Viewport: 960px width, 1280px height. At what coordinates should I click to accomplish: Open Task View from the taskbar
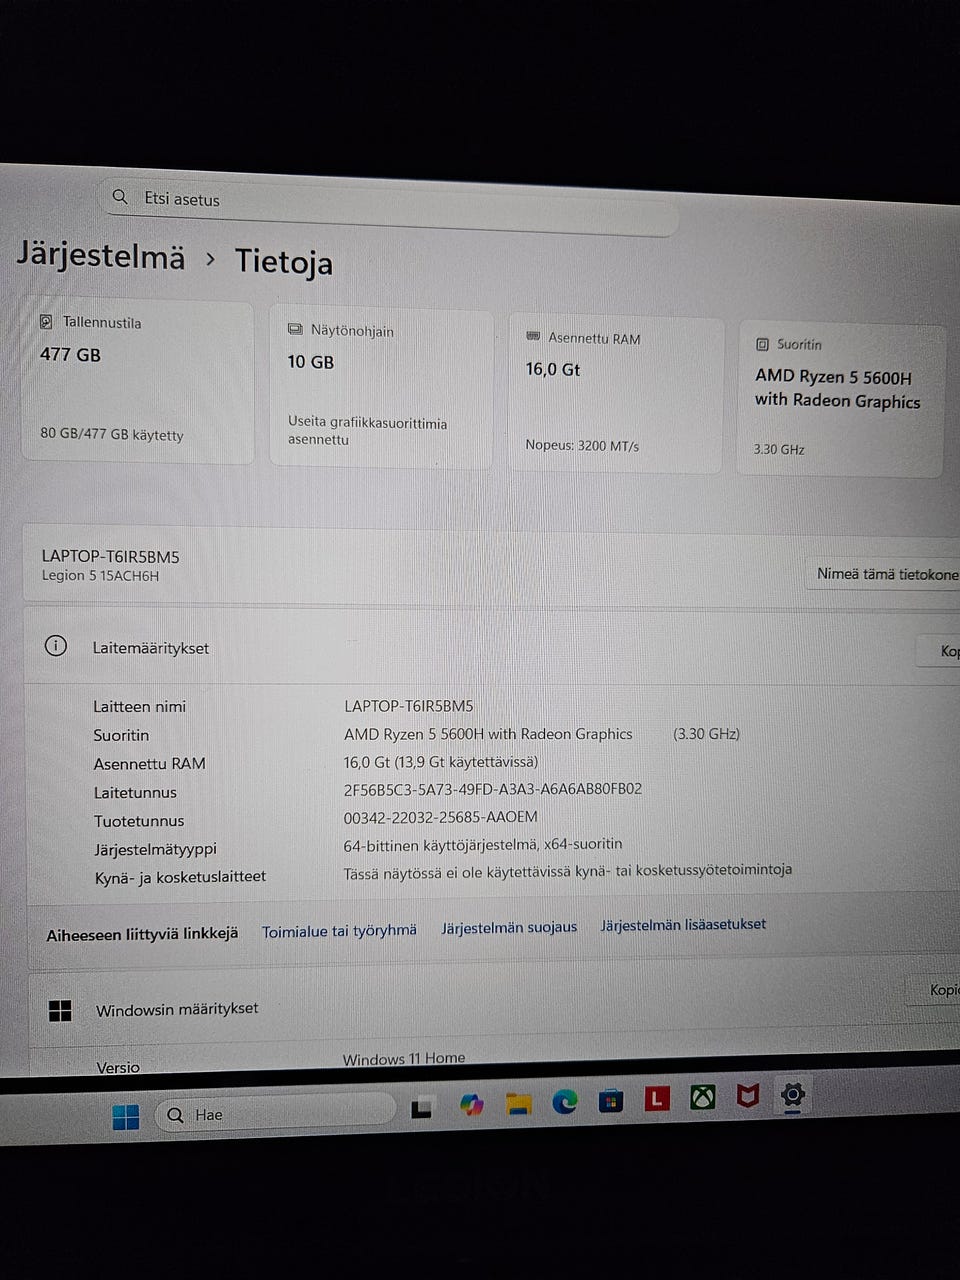[x=421, y=1107]
